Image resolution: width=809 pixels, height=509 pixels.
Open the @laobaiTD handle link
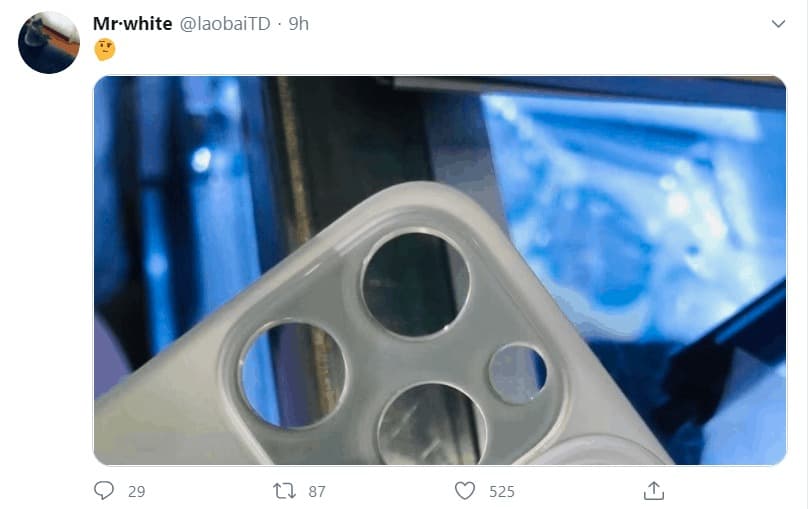point(225,24)
